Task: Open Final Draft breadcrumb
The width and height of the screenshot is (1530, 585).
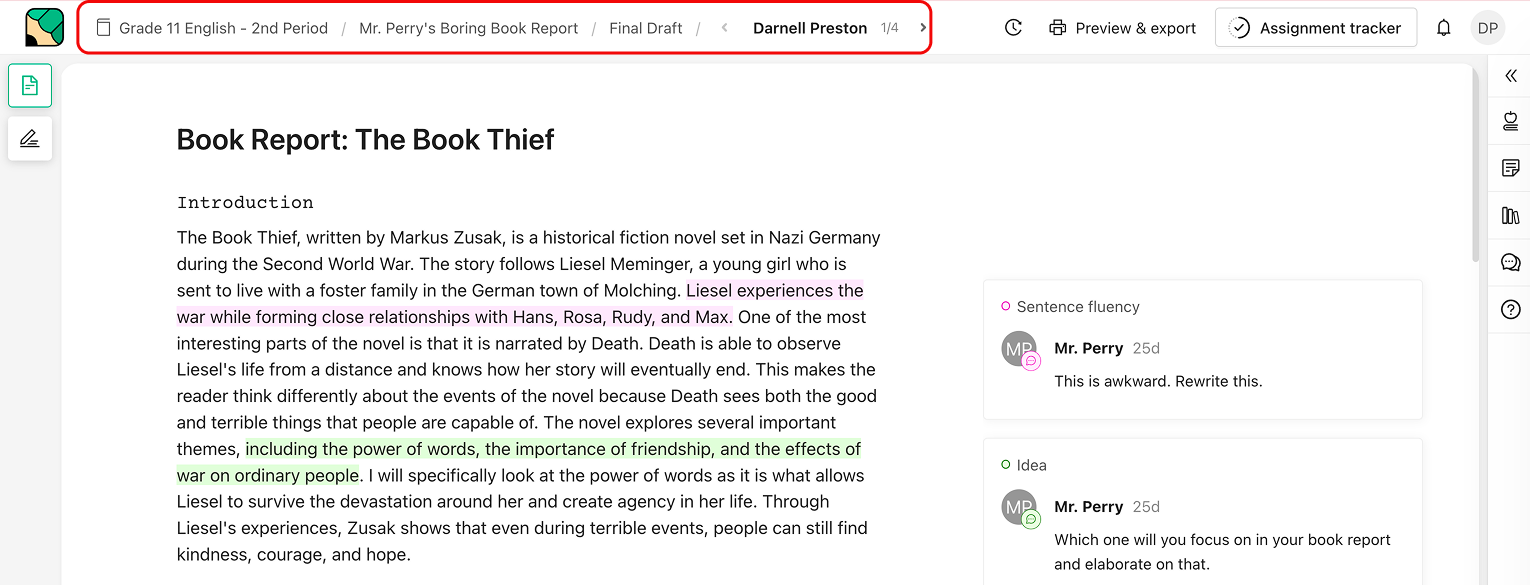Action: point(646,28)
